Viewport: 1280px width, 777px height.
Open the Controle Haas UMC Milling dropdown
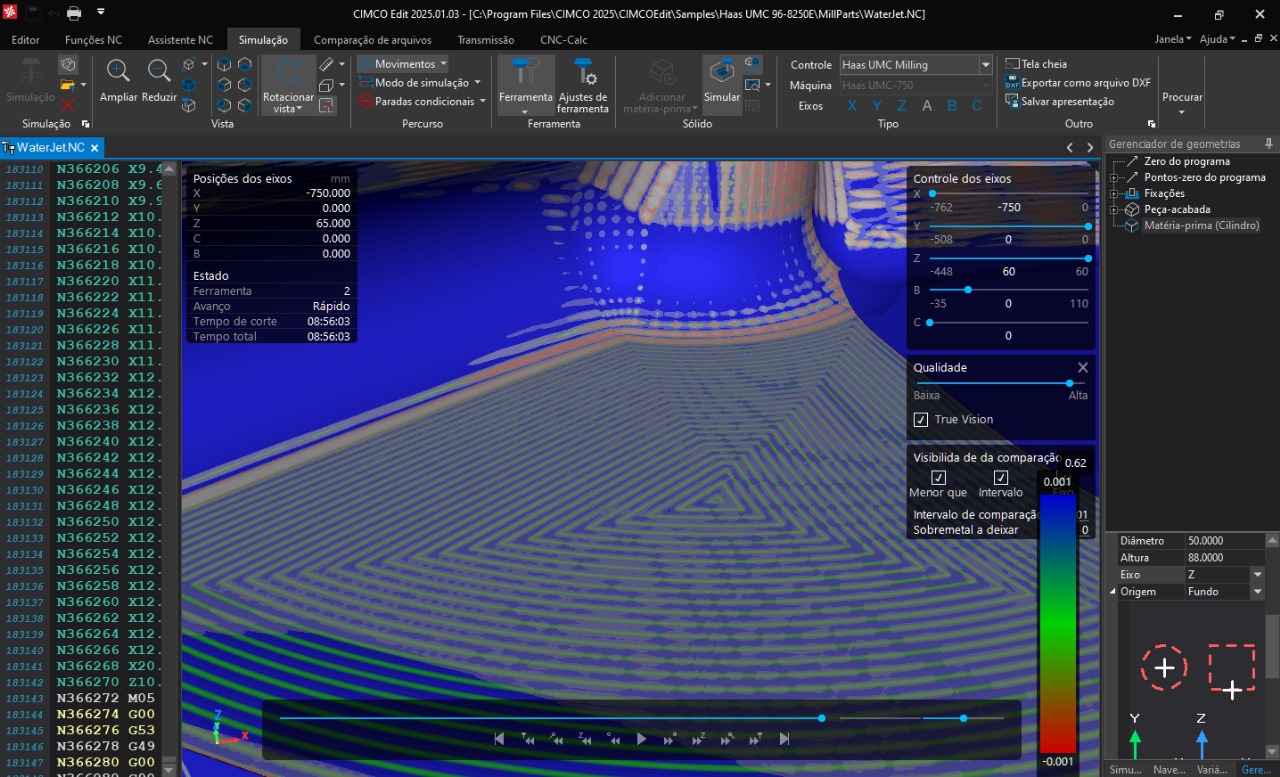[x=985, y=65]
